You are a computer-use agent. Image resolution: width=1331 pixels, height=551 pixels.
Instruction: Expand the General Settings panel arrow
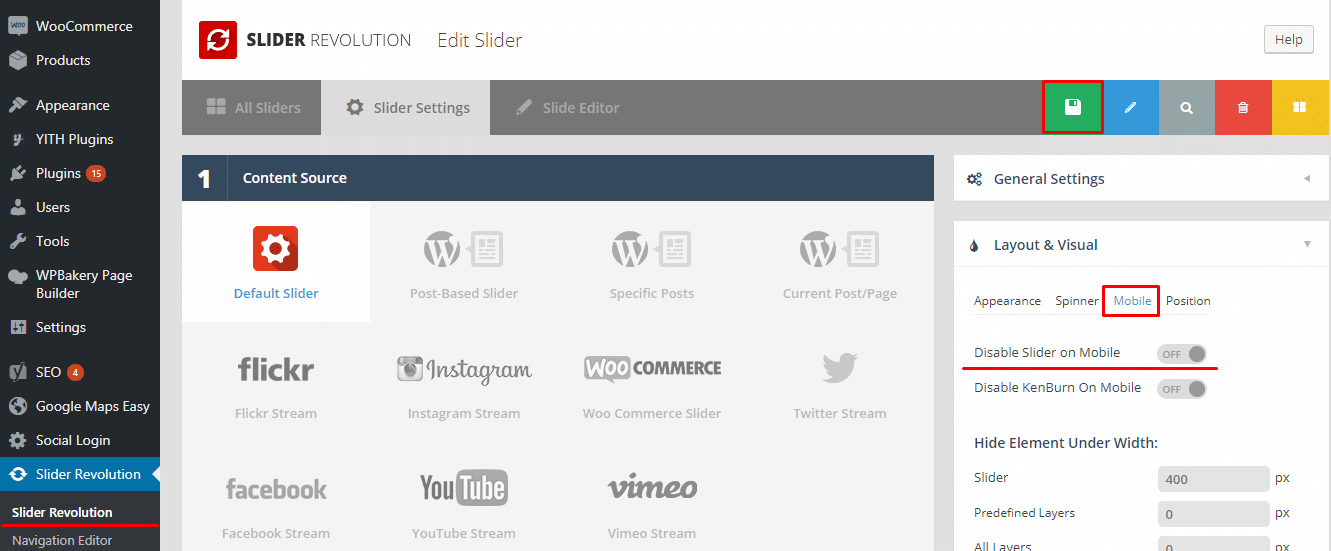pyautogui.click(x=1306, y=179)
